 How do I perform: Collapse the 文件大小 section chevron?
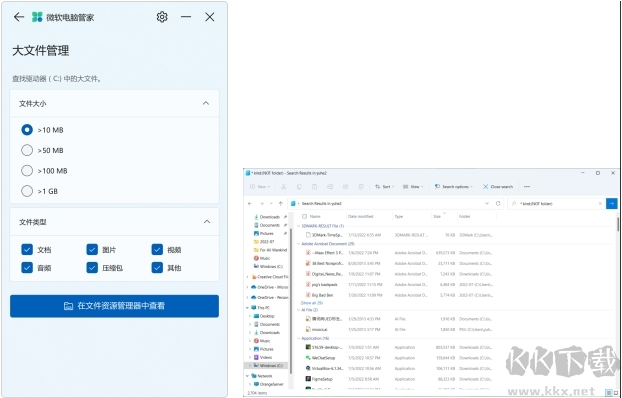point(205,103)
